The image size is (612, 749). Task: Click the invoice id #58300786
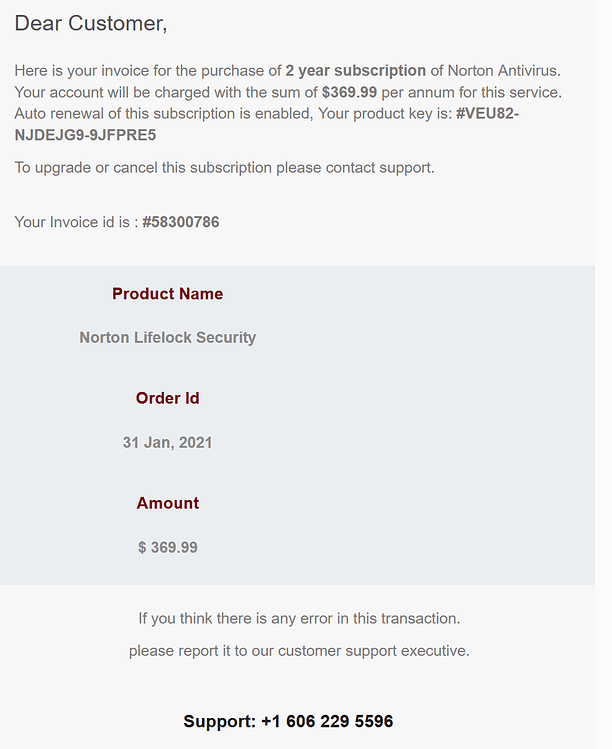181,222
